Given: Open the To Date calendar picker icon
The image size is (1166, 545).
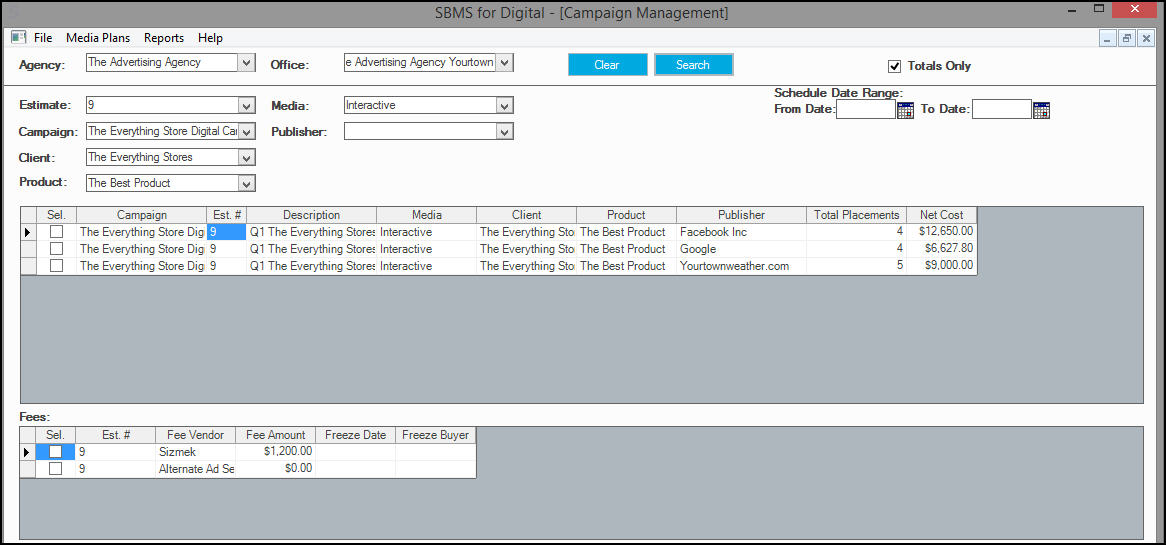Looking at the screenshot, I should pos(1041,110).
